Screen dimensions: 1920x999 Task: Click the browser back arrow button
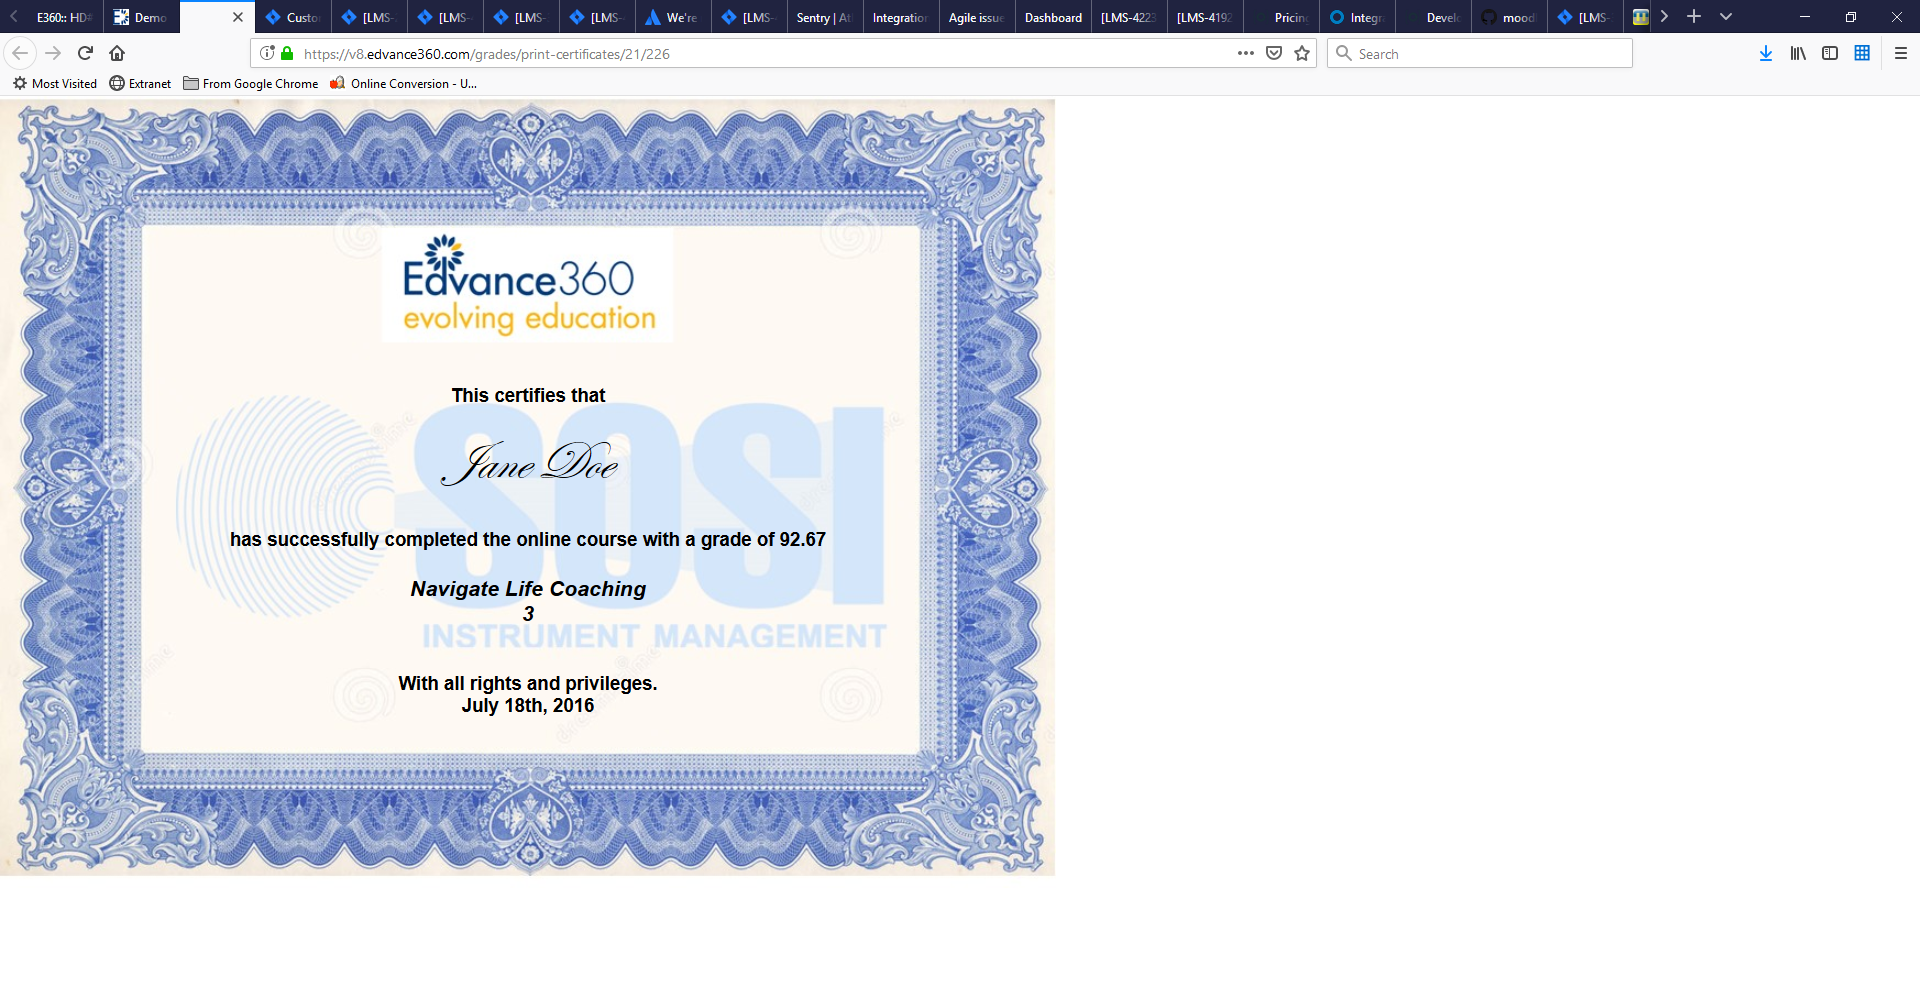point(20,53)
